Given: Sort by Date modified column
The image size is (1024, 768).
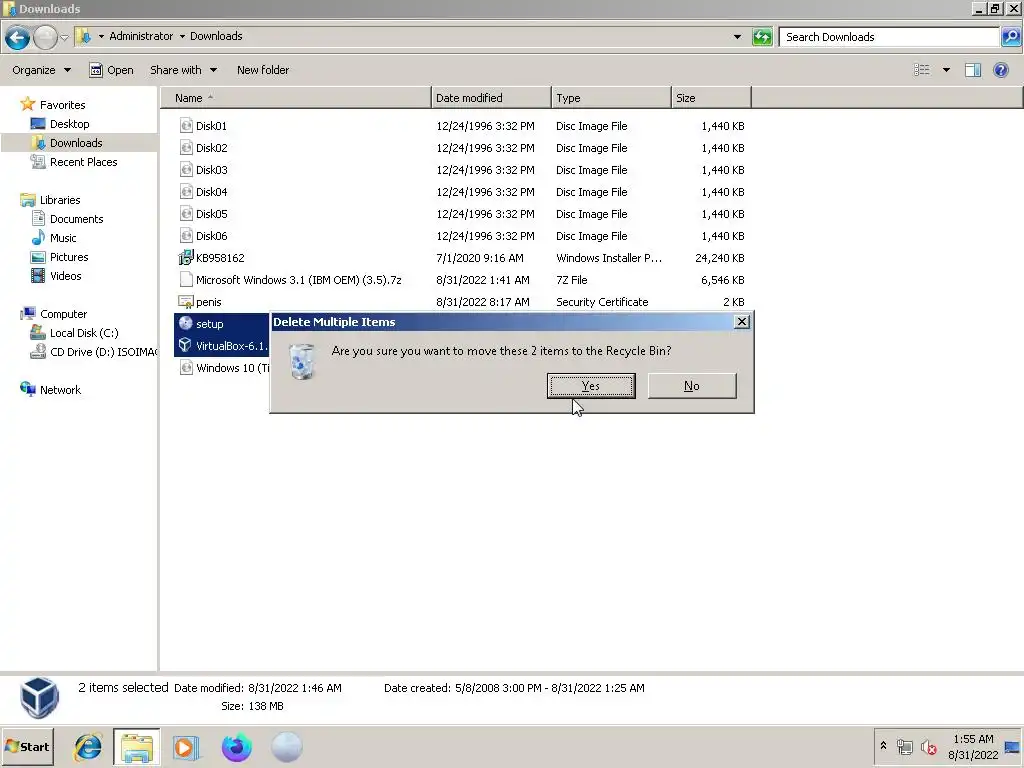Looking at the screenshot, I should [x=491, y=98].
